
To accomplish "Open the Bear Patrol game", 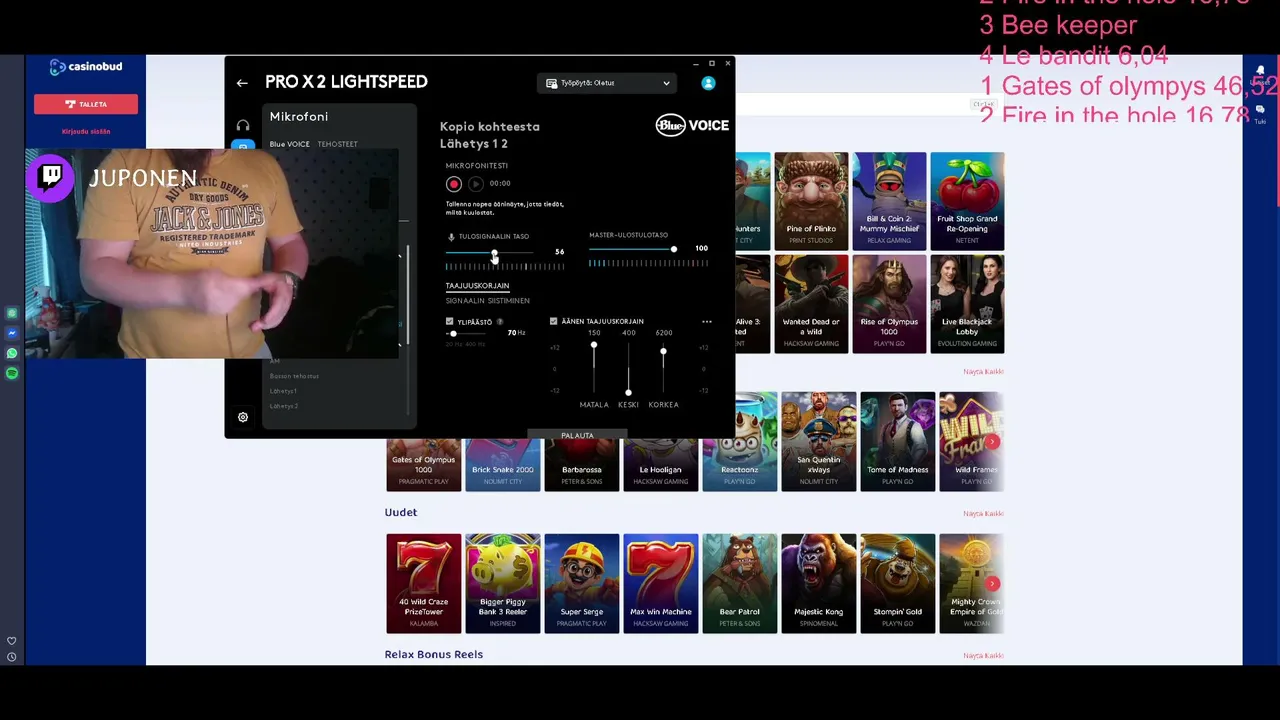I will click(x=740, y=584).
